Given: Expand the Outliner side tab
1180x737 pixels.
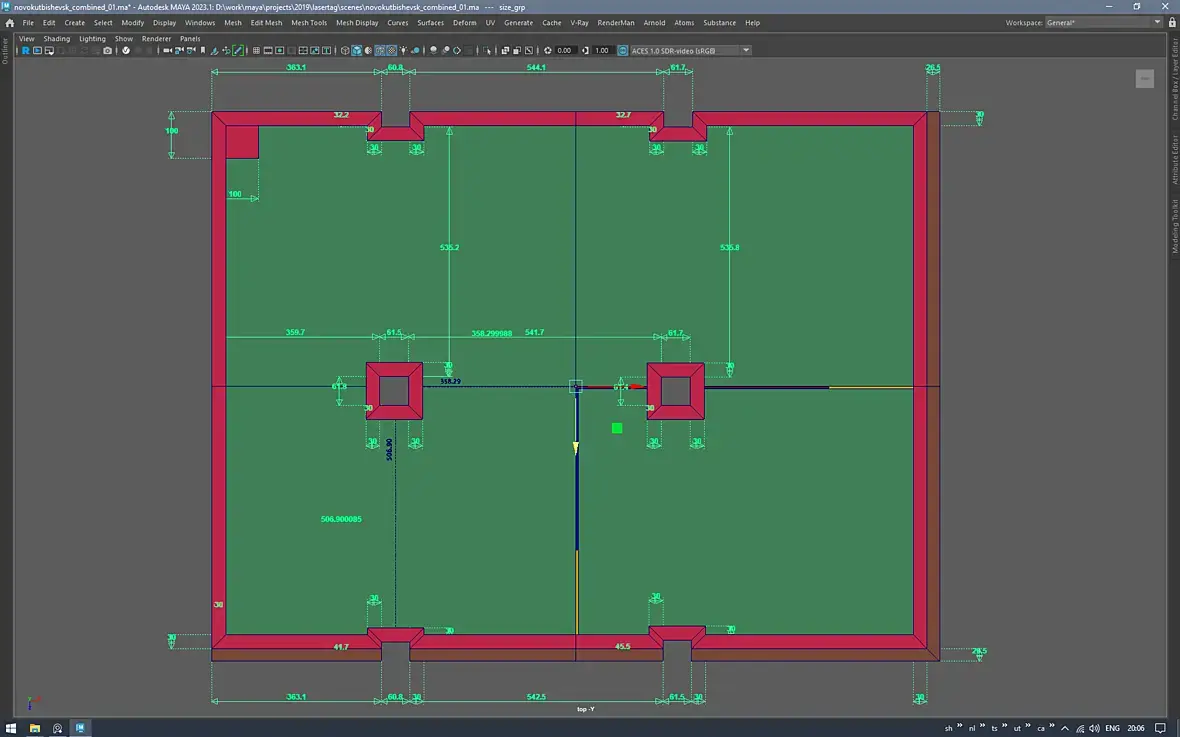Looking at the screenshot, I should pos(5,51).
